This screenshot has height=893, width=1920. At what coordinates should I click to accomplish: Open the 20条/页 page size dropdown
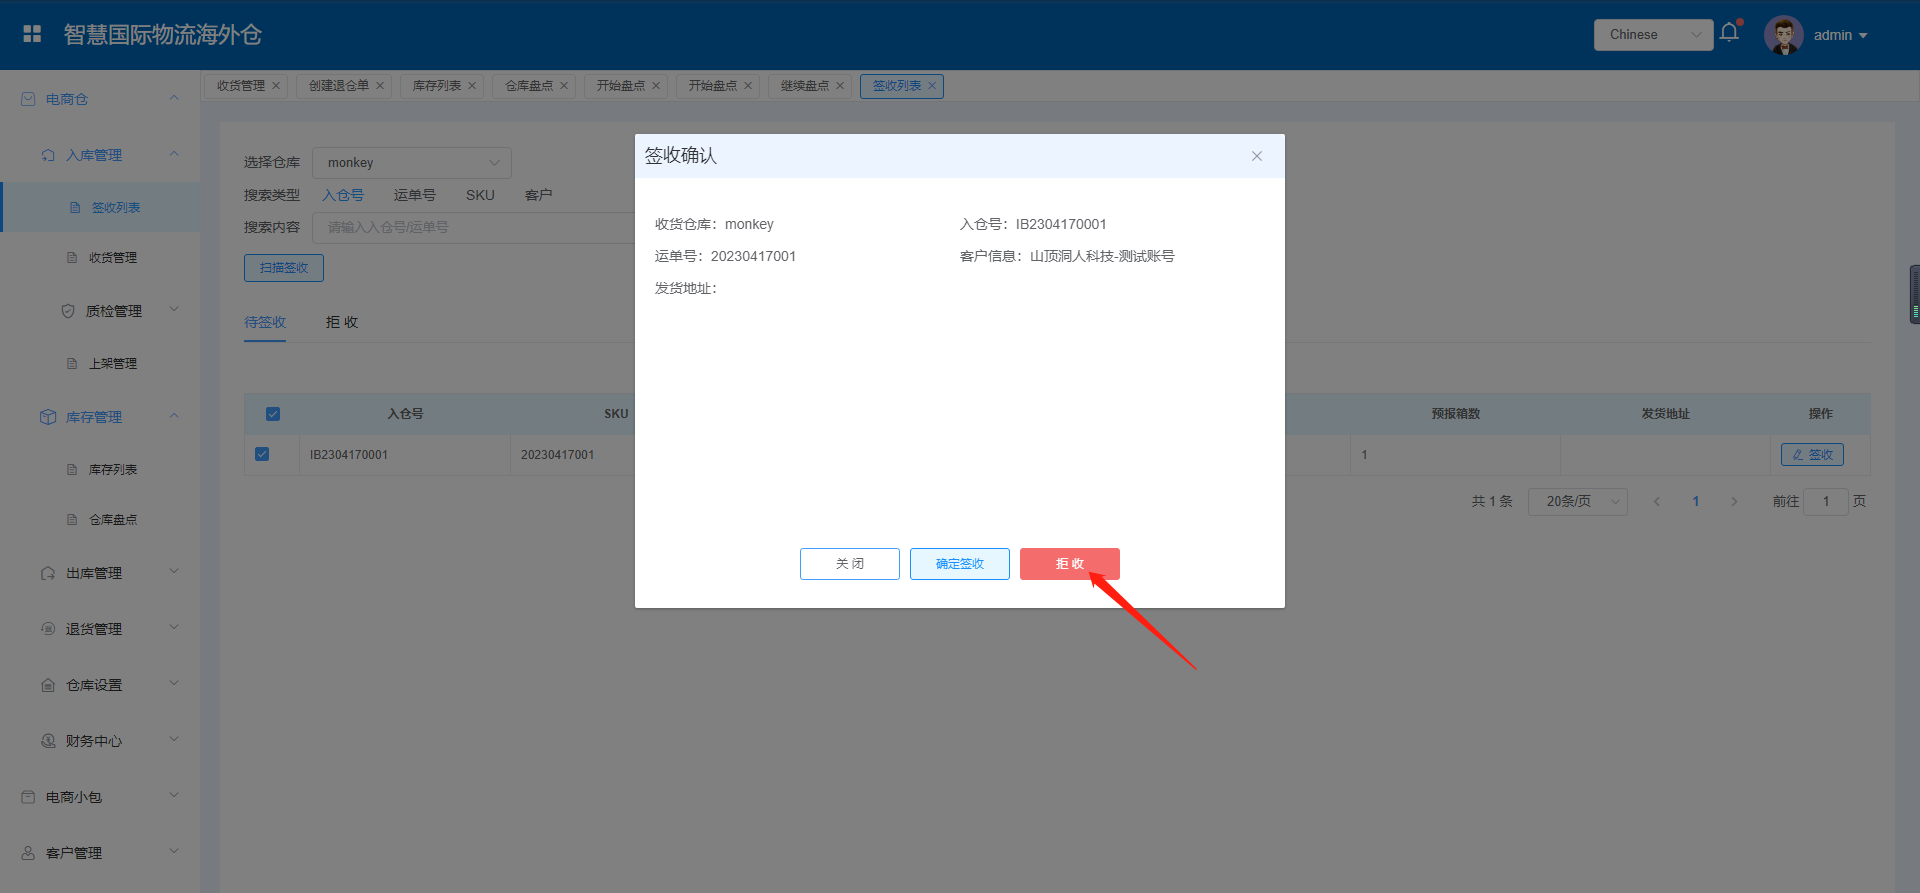tap(1577, 502)
